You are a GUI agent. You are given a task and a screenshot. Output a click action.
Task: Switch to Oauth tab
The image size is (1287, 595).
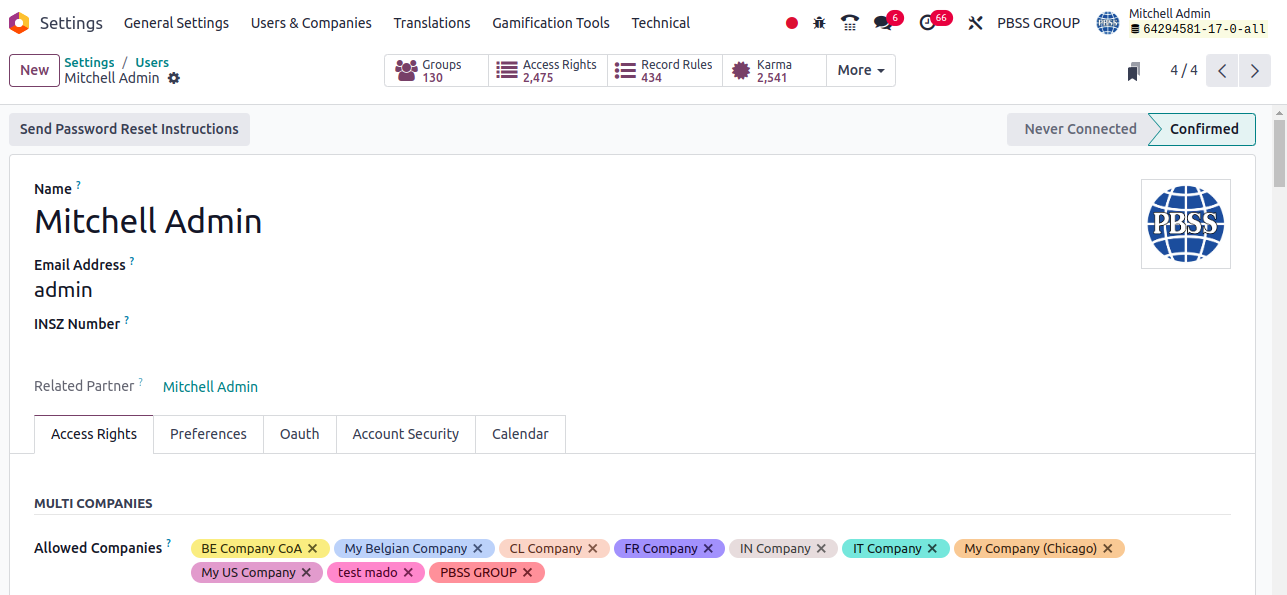pyautogui.click(x=300, y=434)
